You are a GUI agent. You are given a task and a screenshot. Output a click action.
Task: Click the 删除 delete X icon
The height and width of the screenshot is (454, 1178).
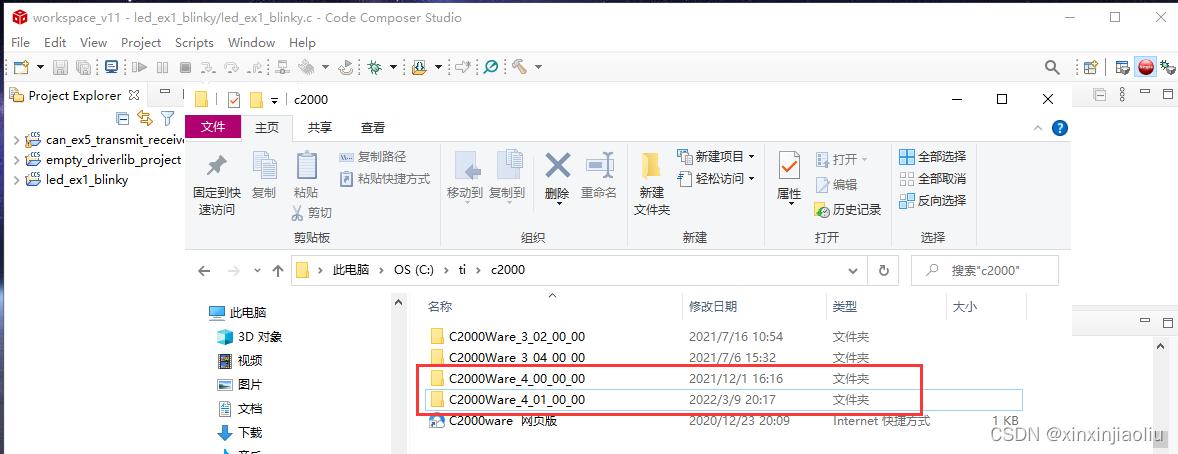click(x=557, y=165)
